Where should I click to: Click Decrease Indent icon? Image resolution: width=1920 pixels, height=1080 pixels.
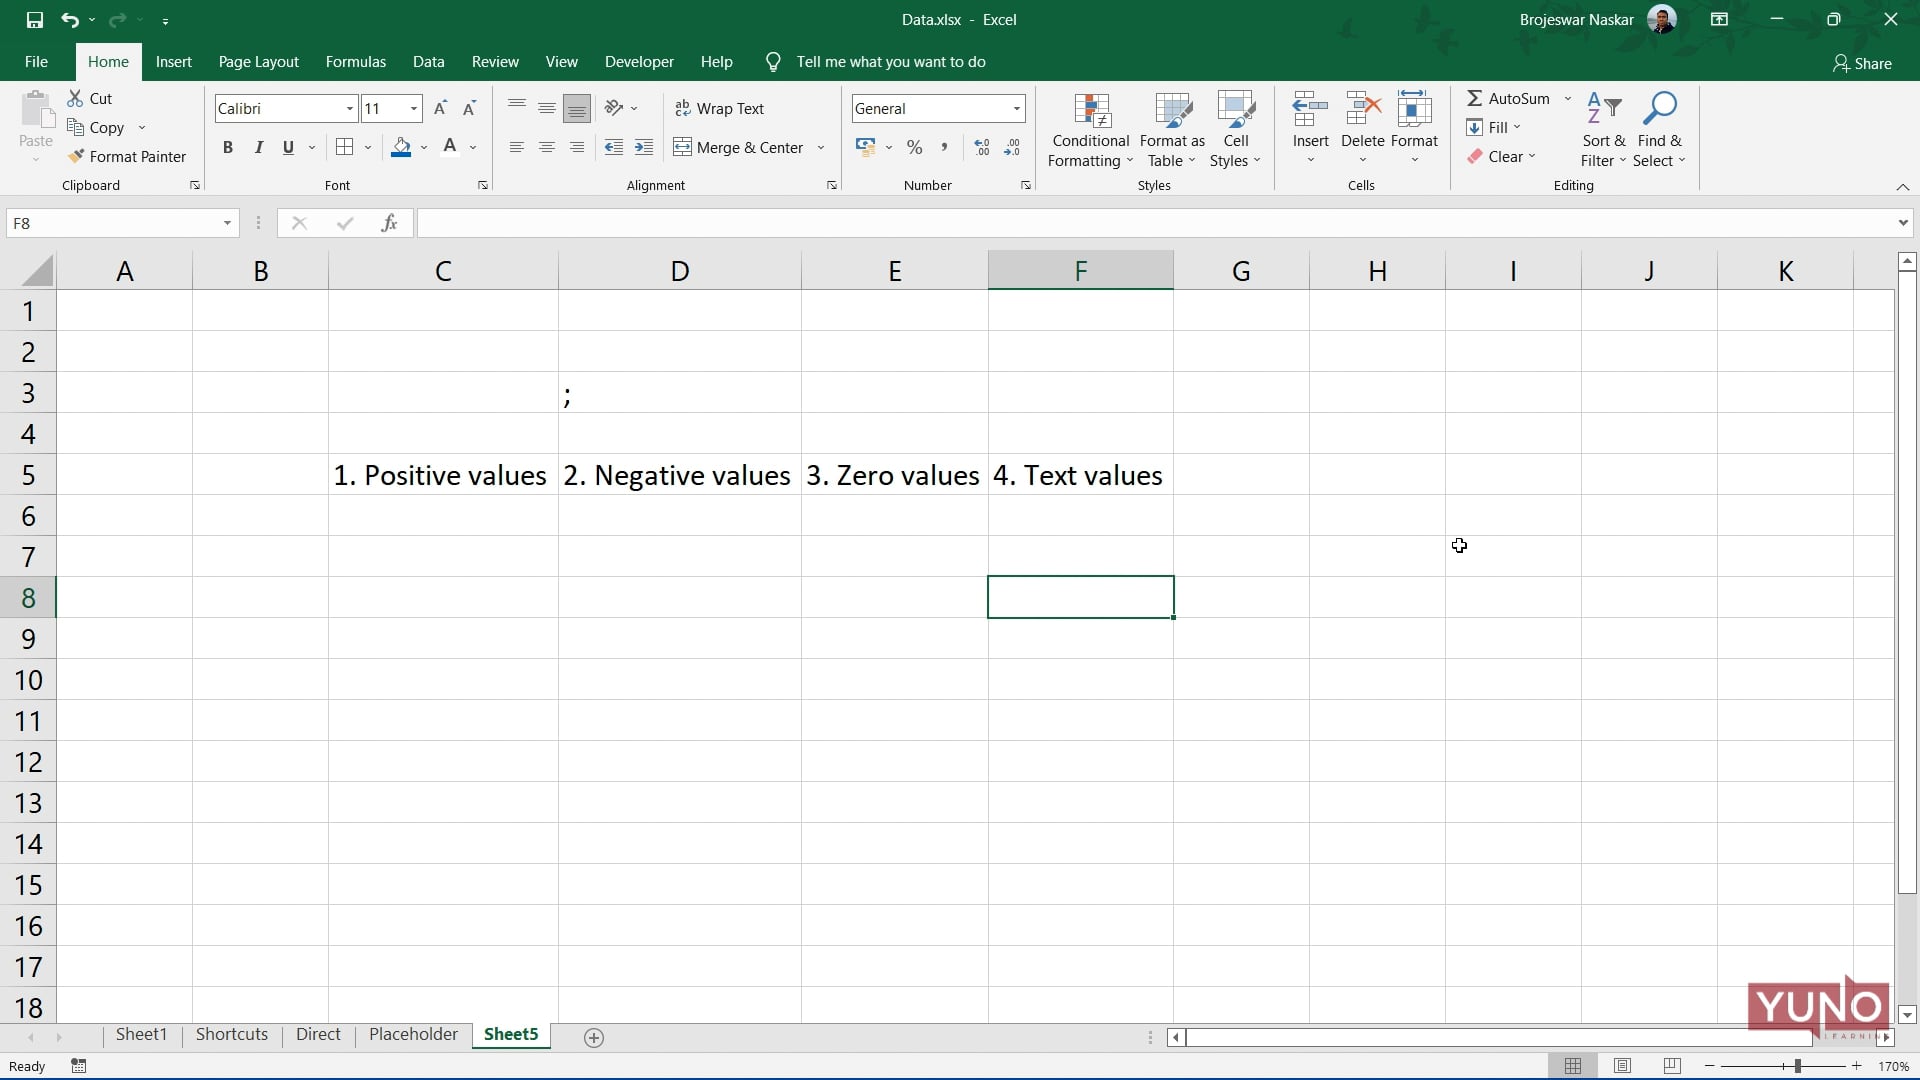click(614, 147)
